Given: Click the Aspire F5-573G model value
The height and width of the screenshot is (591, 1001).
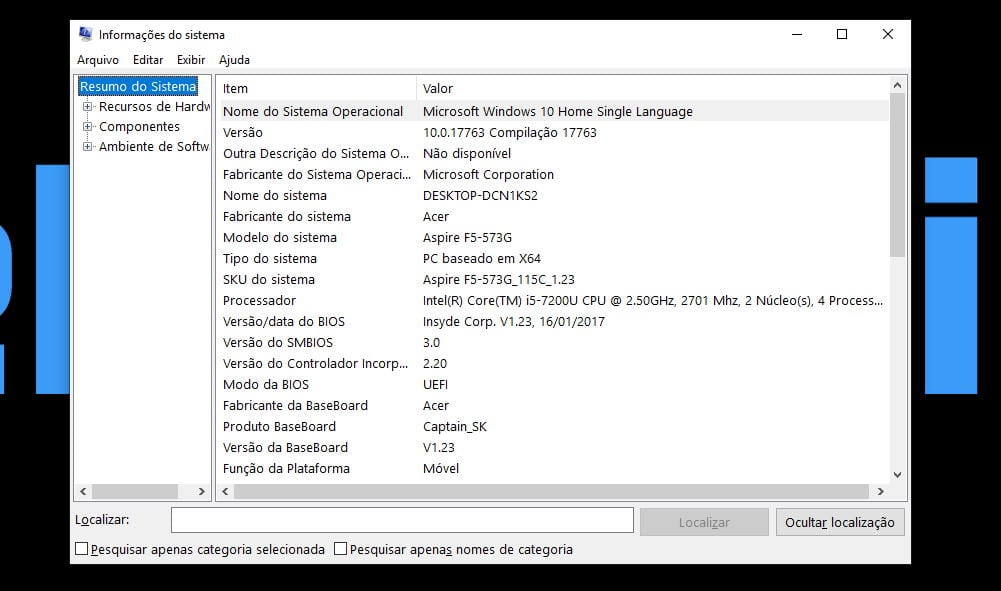Looking at the screenshot, I should click(x=467, y=238).
